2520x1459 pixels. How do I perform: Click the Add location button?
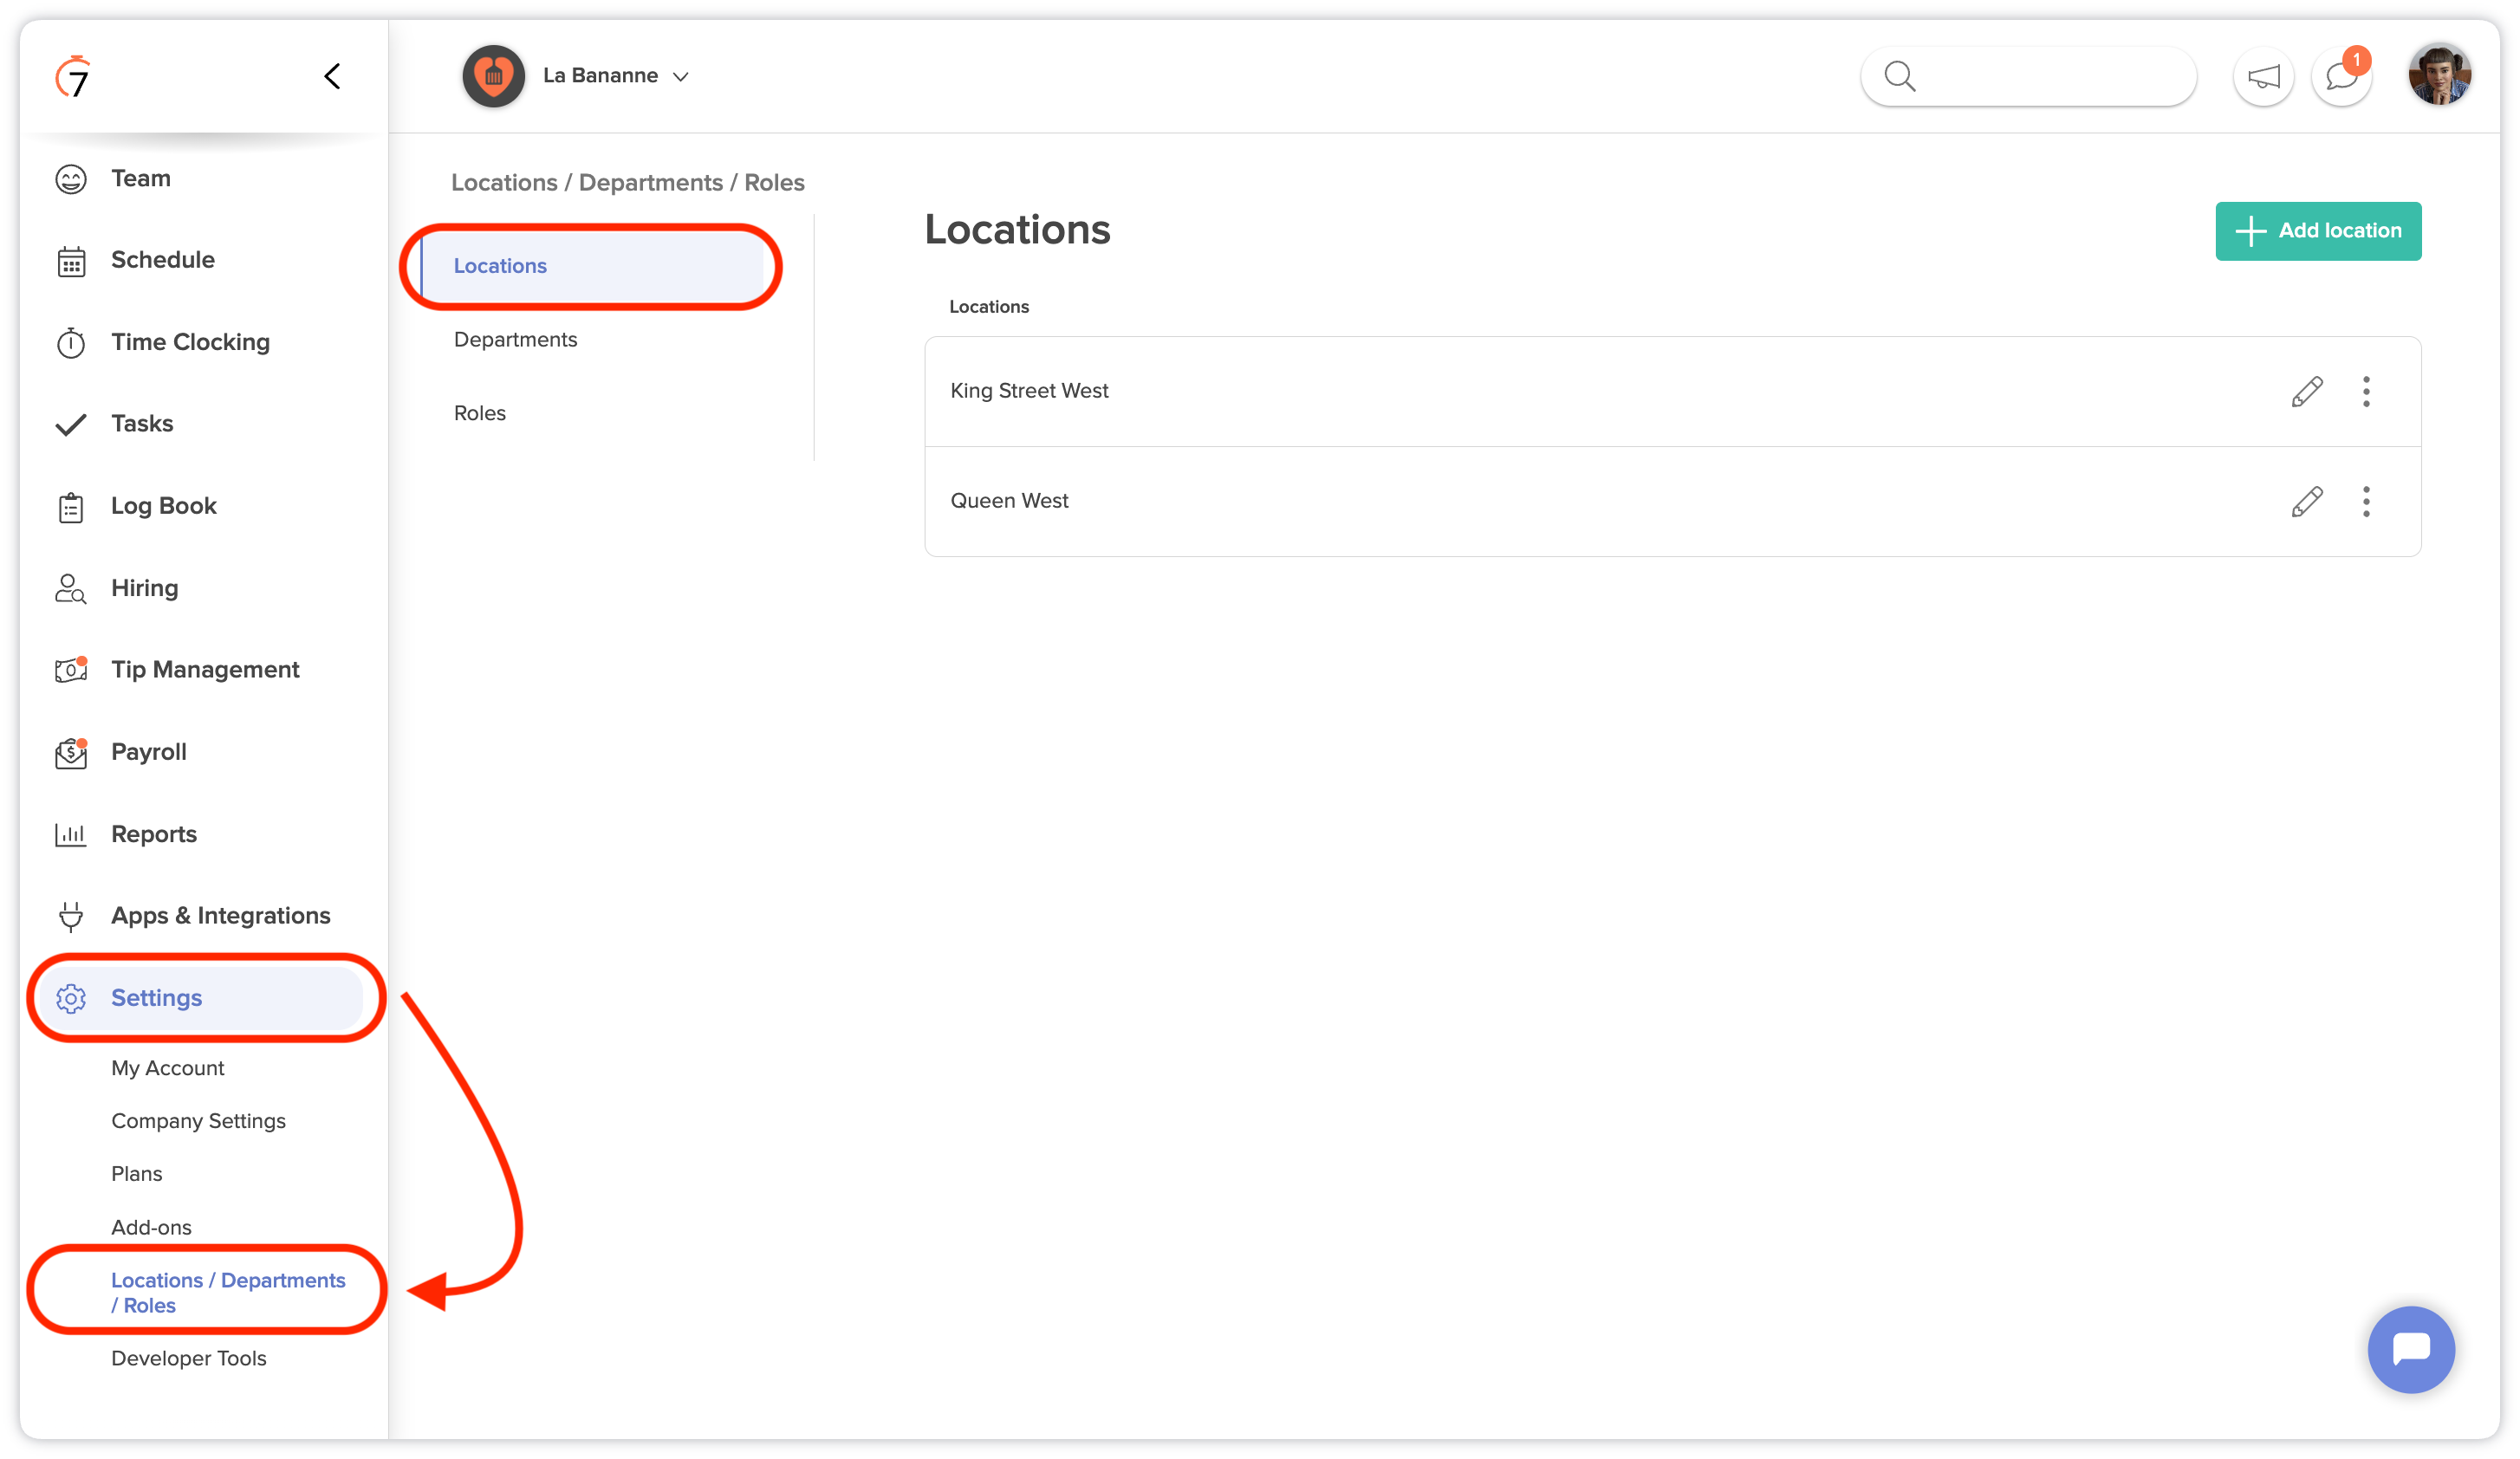[2318, 231]
